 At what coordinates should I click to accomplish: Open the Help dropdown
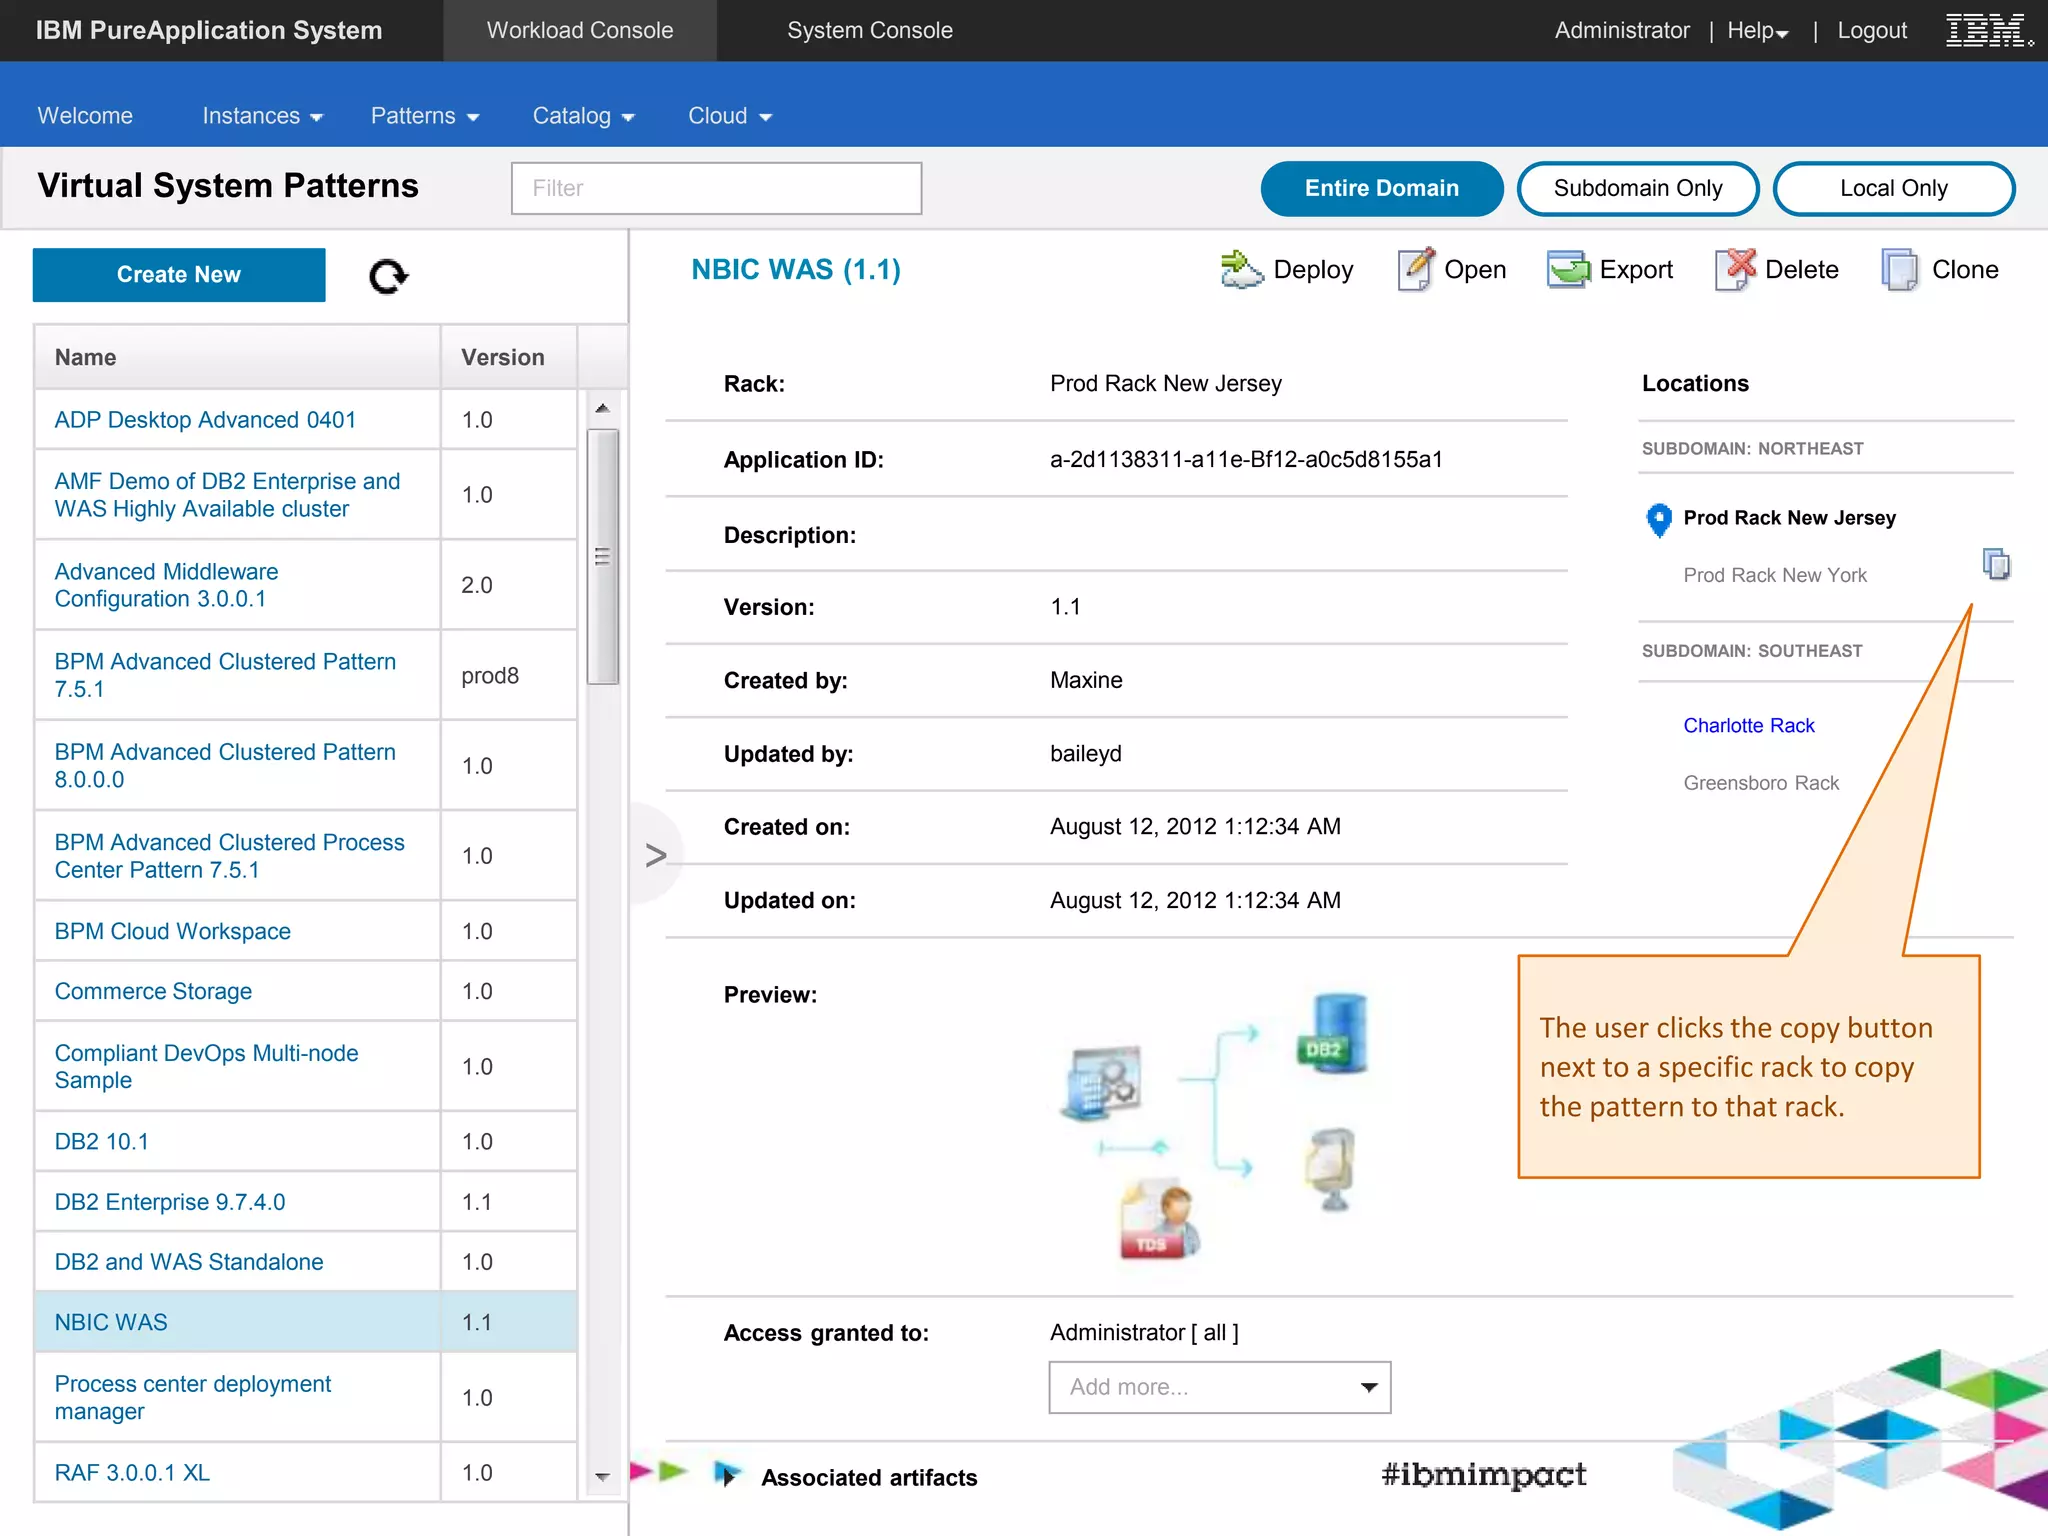coord(1757,31)
